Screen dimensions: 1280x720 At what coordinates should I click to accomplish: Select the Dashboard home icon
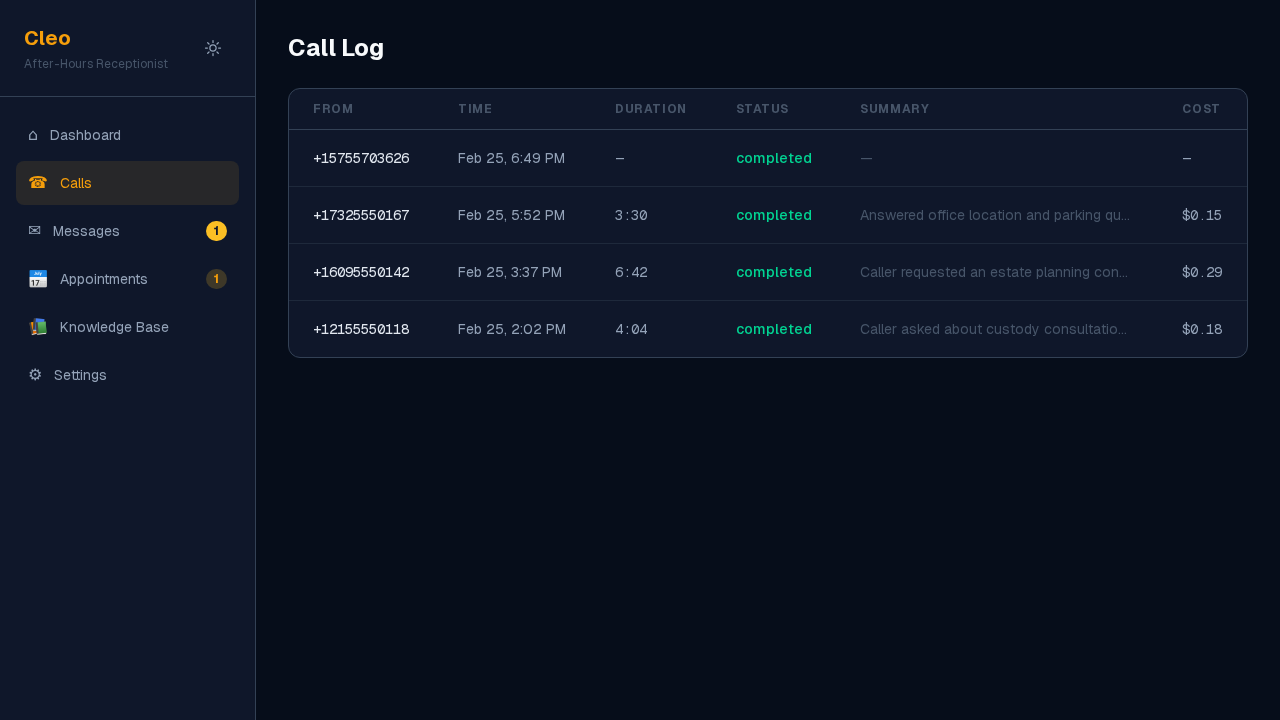(34, 135)
